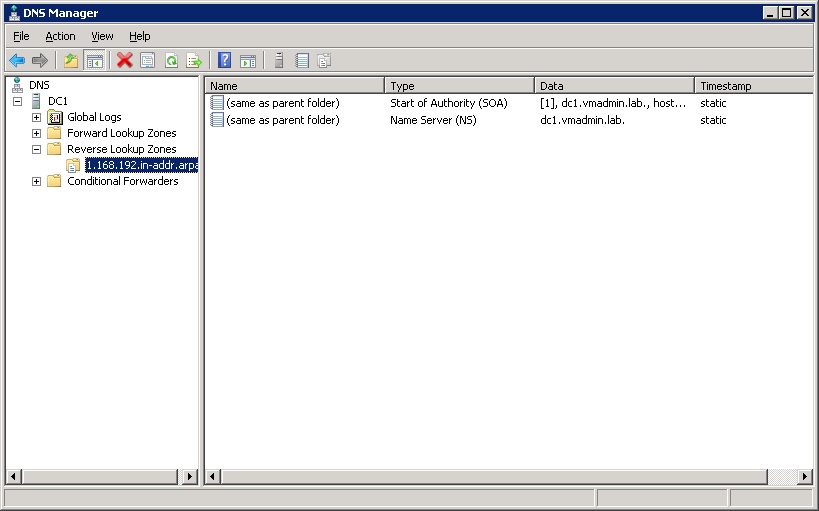The width and height of the screenshot is (819, 511).
Task: Sort records by Timestamp column header
Action: (754, 86)
